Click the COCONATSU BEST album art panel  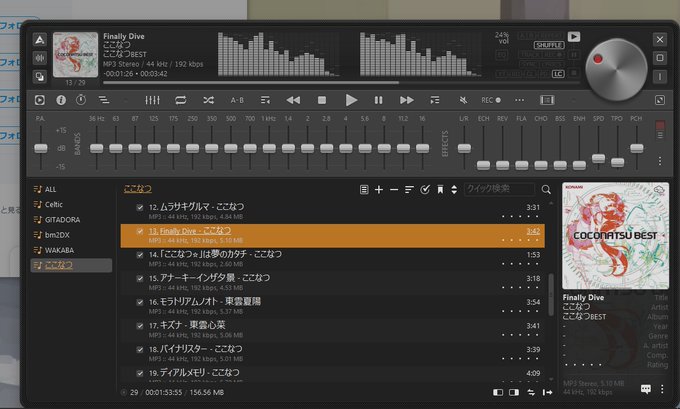[x=615, y=236]
